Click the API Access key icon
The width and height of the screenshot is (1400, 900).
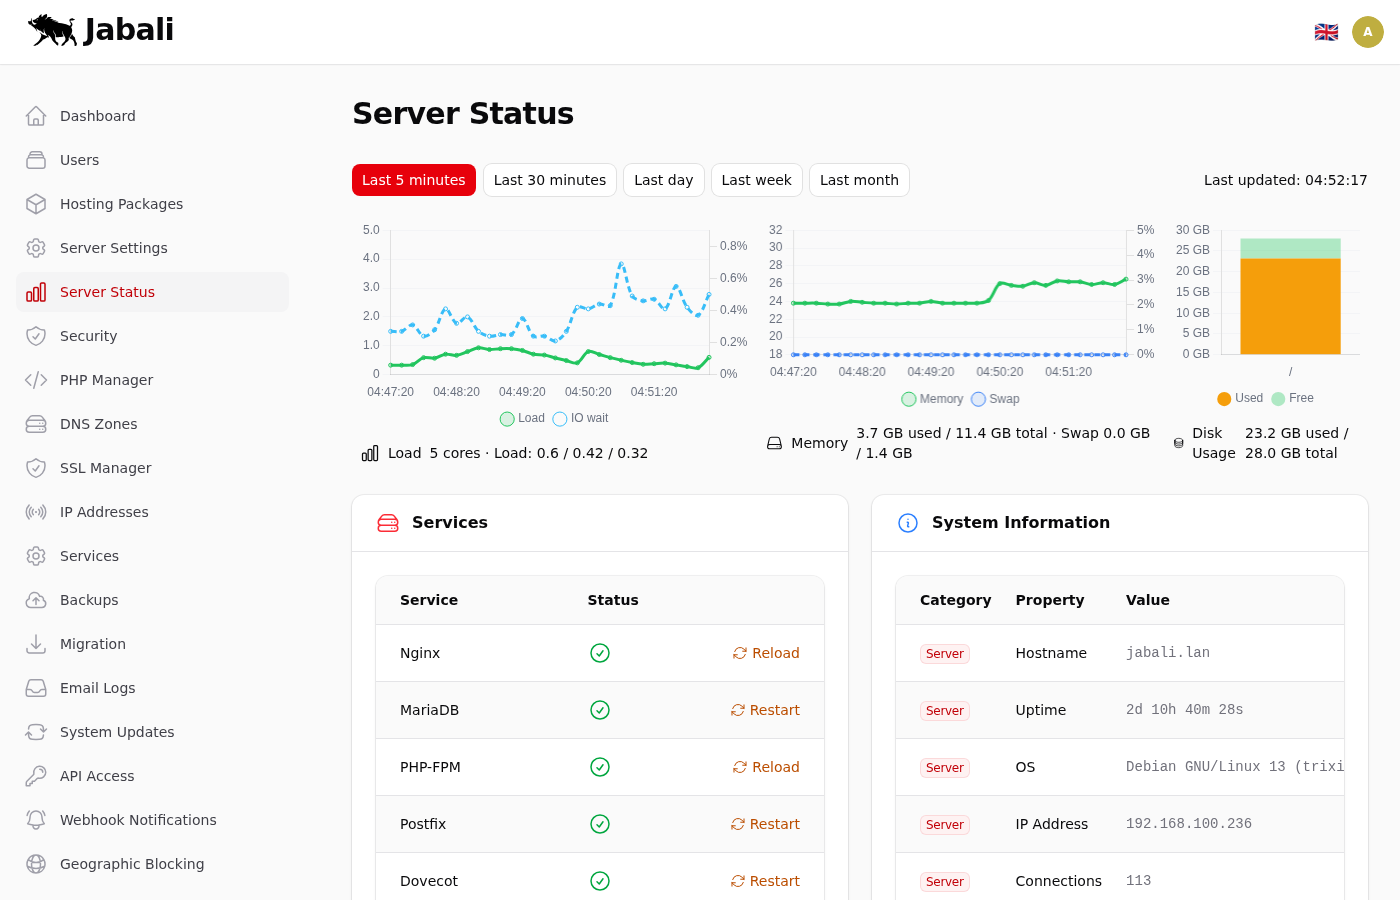click(x=36, y=776)
